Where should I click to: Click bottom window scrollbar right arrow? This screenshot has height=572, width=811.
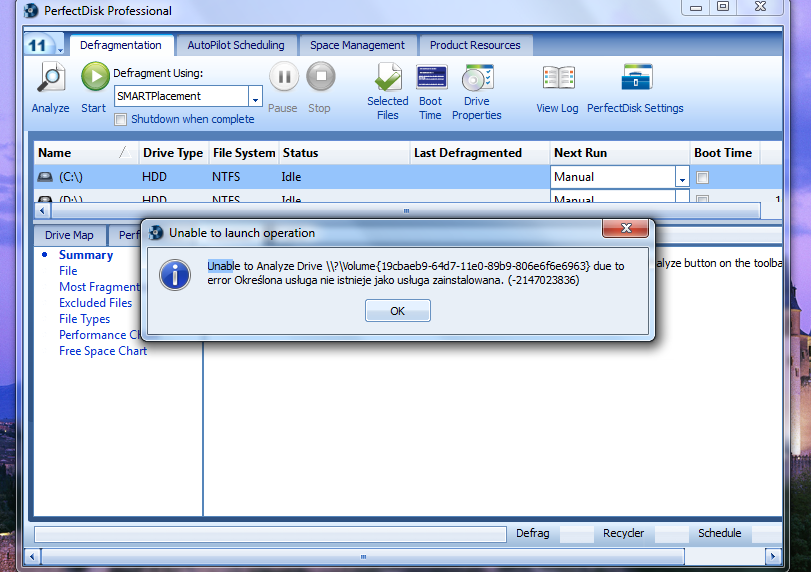[773, 556]
